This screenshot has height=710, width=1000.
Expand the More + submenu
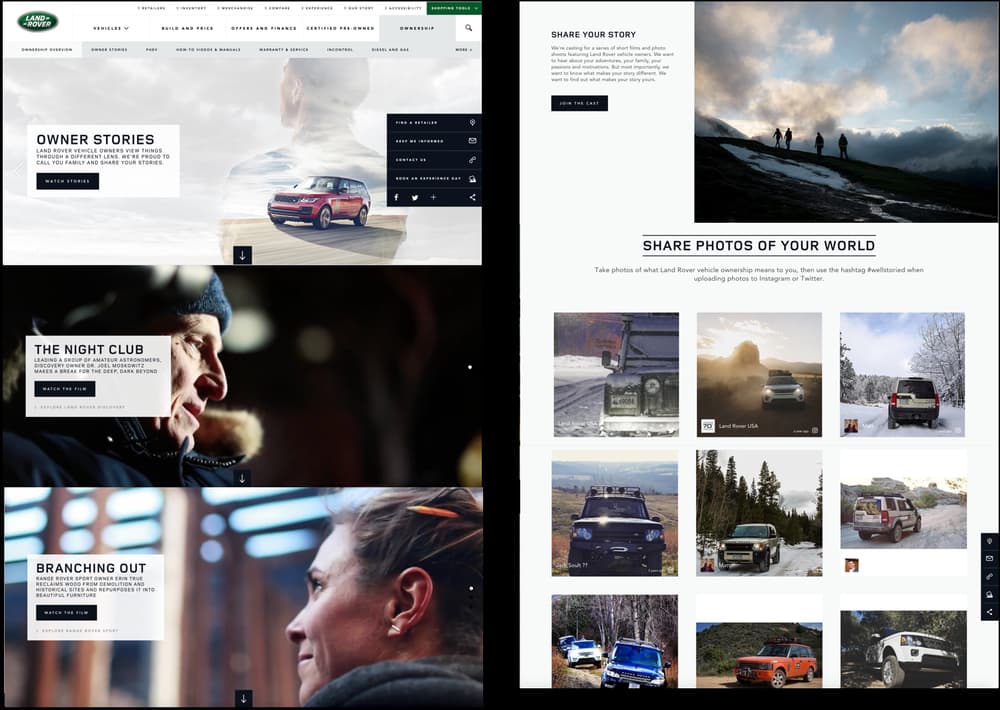[x=464, y=49]
